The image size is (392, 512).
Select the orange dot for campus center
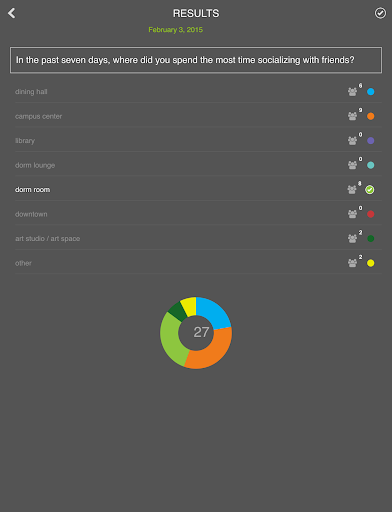371,116
